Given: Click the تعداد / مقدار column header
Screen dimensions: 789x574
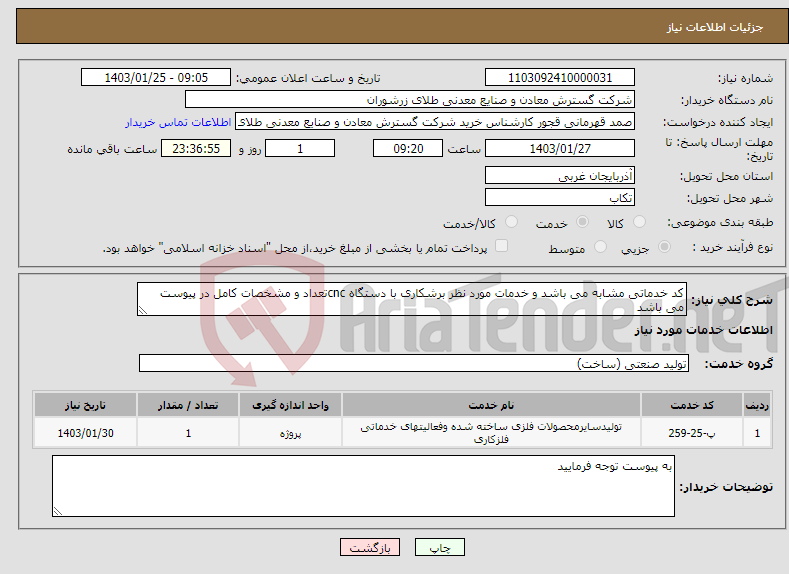Looking at the screenshot, I should 188,405.
